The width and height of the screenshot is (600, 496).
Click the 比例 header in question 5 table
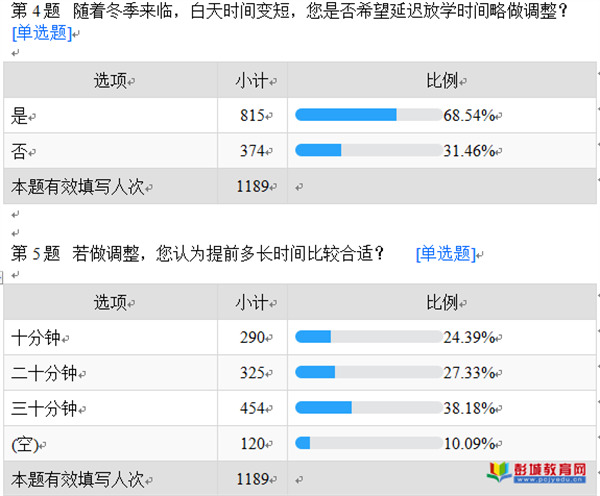click(442, 303)
